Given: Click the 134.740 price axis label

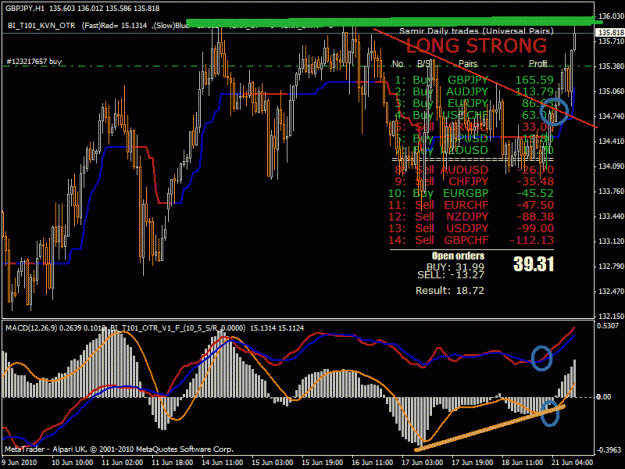Looking at the screenshot, I should (611, 116).
